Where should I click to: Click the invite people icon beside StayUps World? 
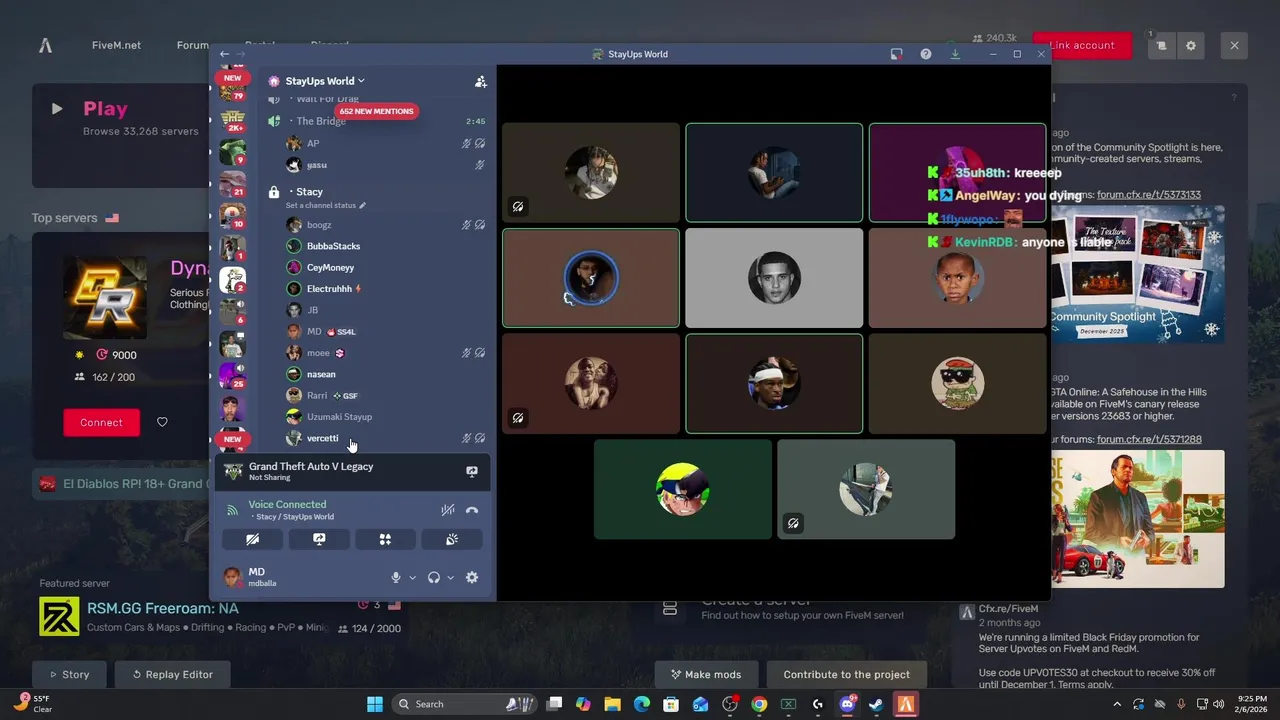pyautogui.click(x=481, y=81)
